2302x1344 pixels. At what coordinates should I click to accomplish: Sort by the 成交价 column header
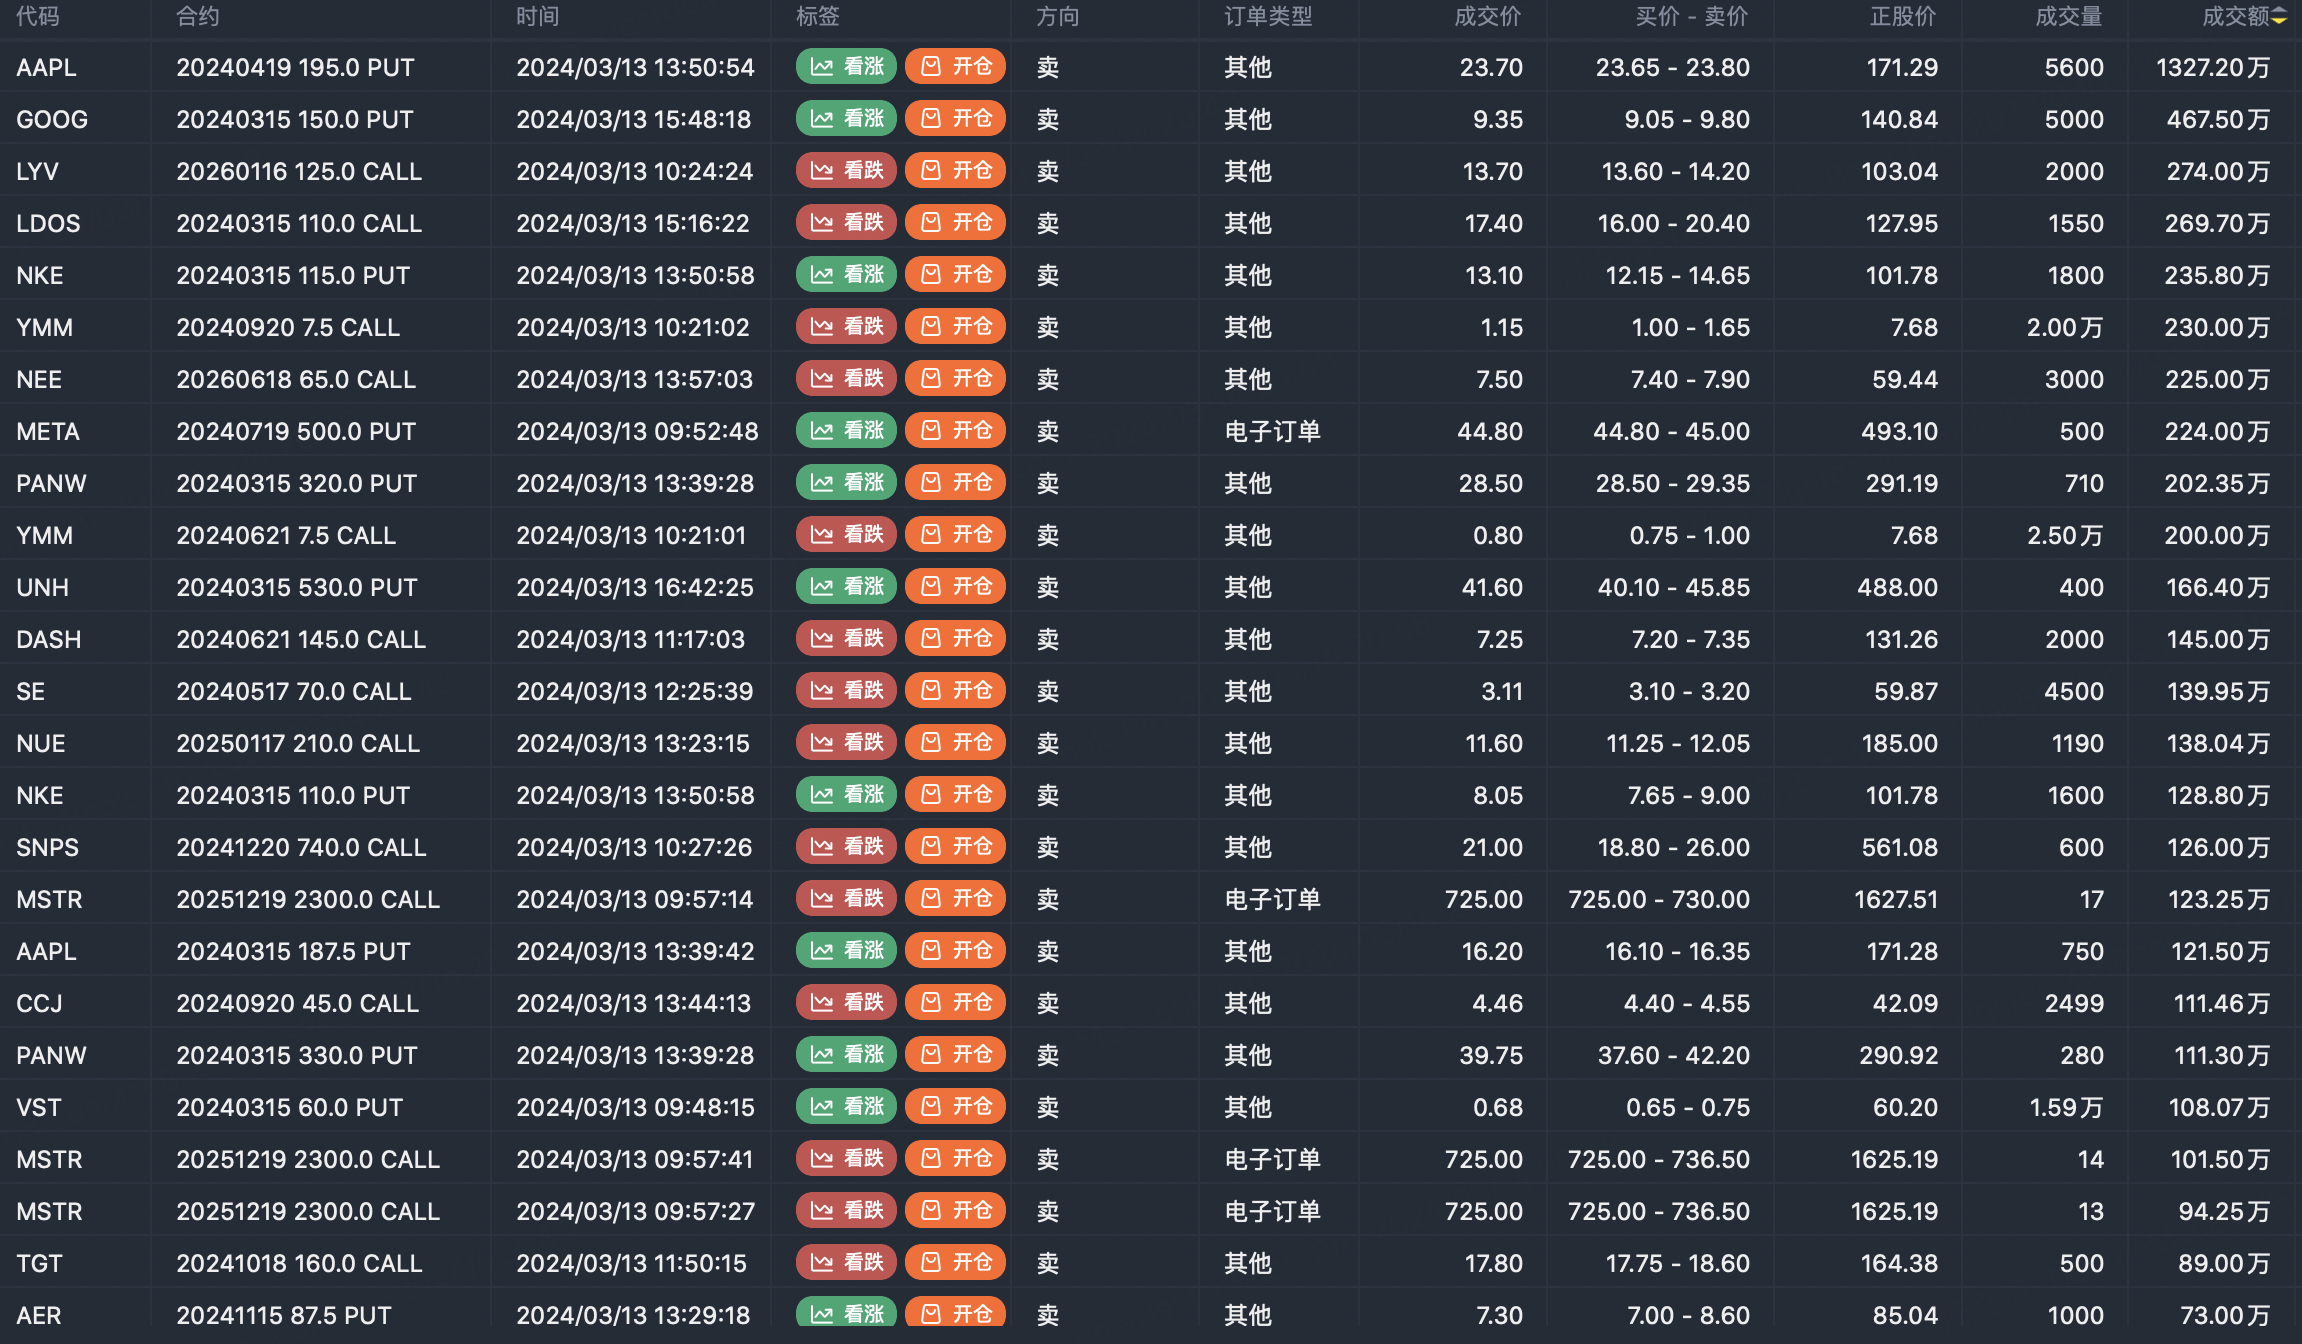coord(1487,17)
